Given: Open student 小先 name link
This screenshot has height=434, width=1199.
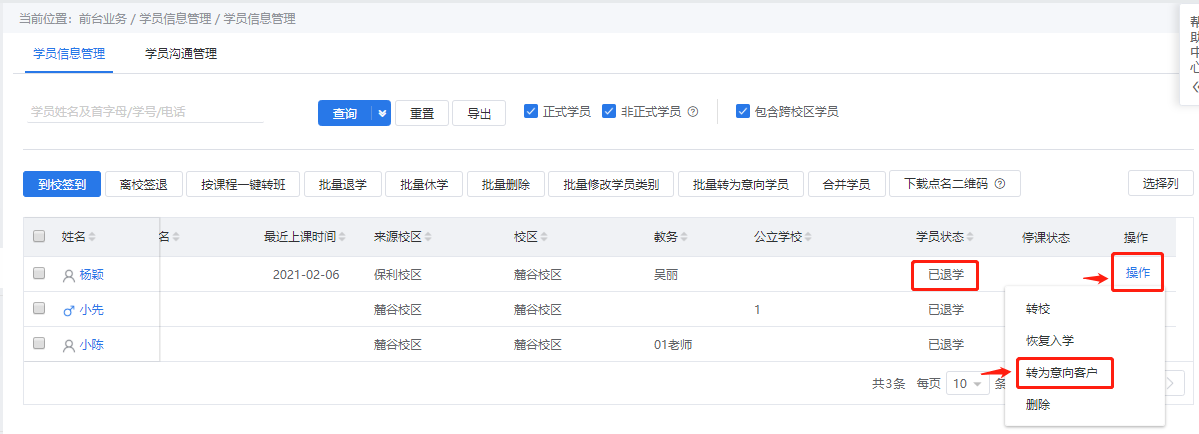Looking at the screenshot, I should pos(91,309).
